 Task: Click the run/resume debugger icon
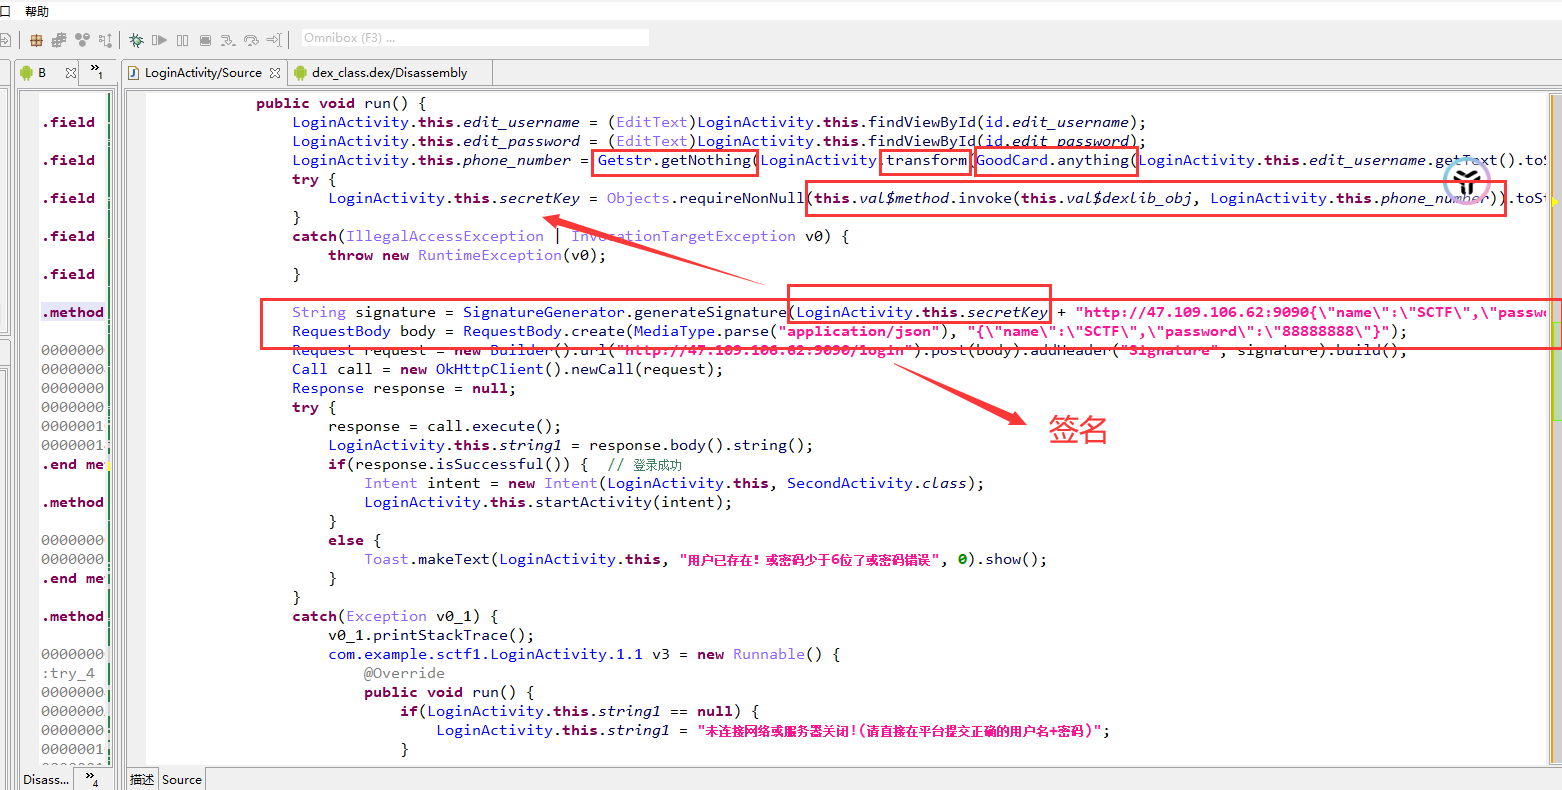(159, 40)
